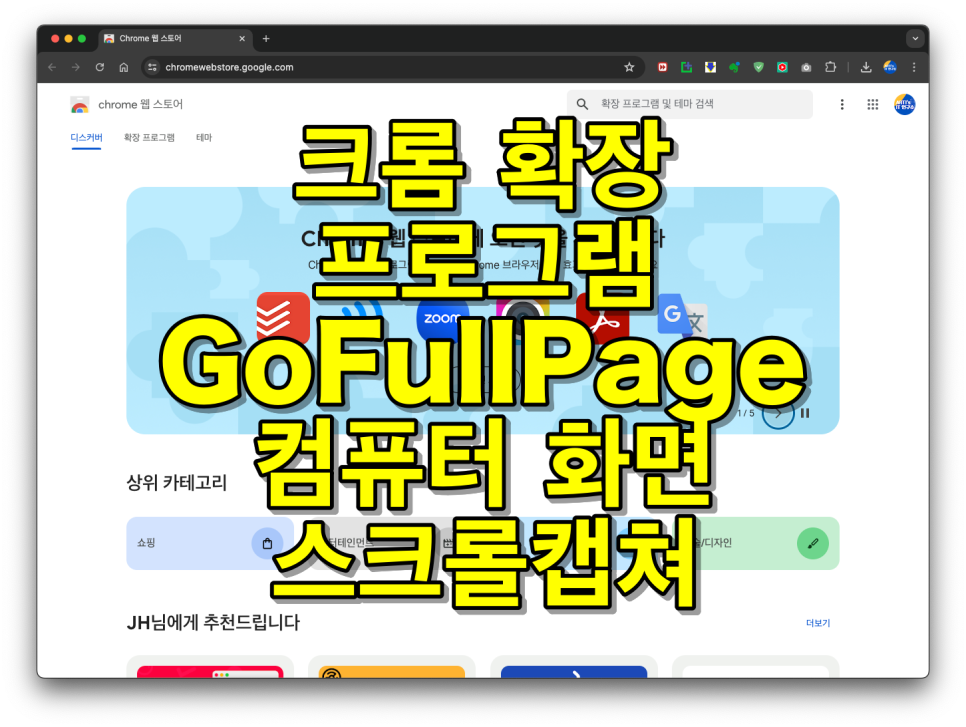
Task: Open the Google apps grid launcher
Action: [x=873, y=104]
